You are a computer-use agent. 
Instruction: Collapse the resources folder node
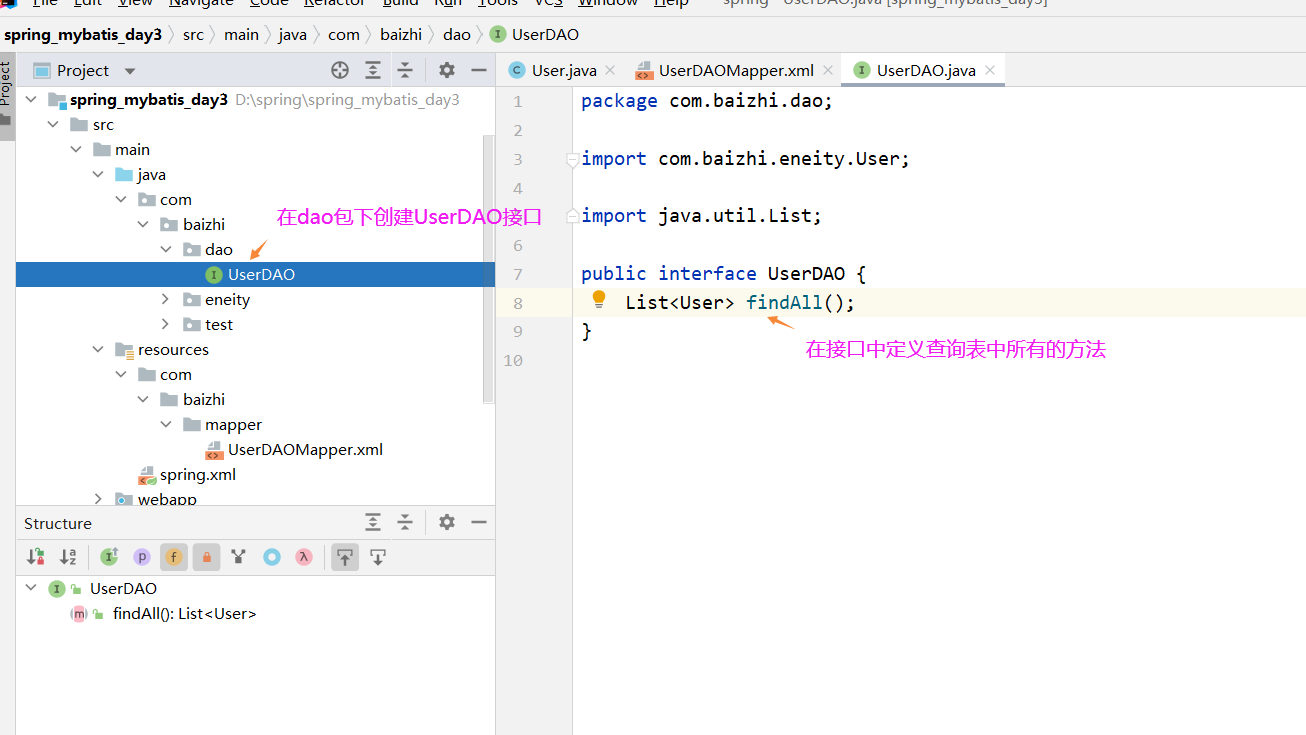(98, 350)
